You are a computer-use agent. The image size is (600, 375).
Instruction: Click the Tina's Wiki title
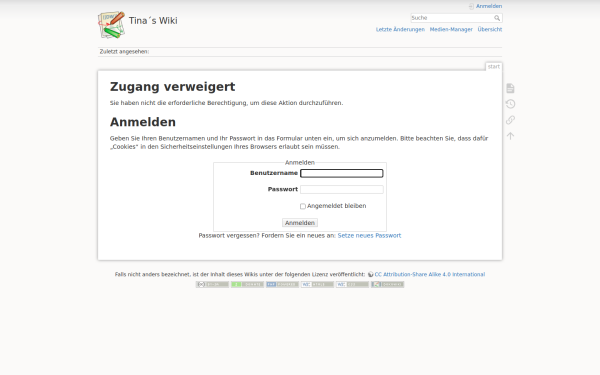click(x=153, y=21)
